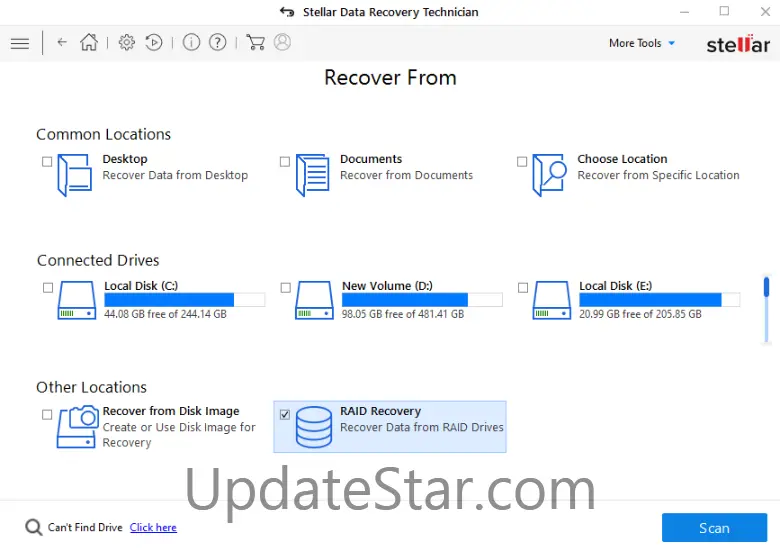Image resolution: width=780 pixels, height=551 pixels.
Task: Select the Choose Location search icon
Action: (549, 175)
